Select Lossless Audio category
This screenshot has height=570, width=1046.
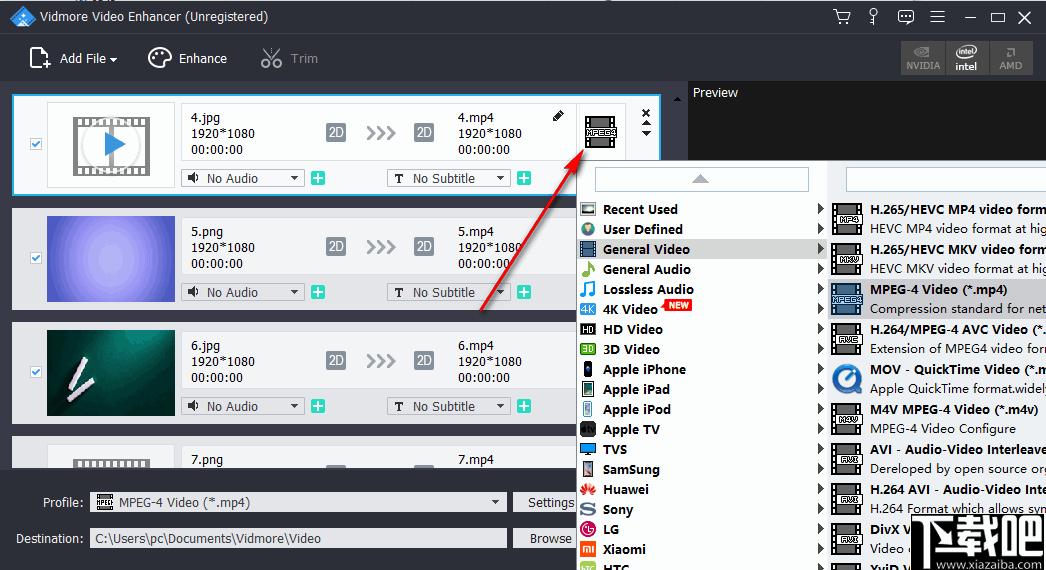click(x=702, y=290)
